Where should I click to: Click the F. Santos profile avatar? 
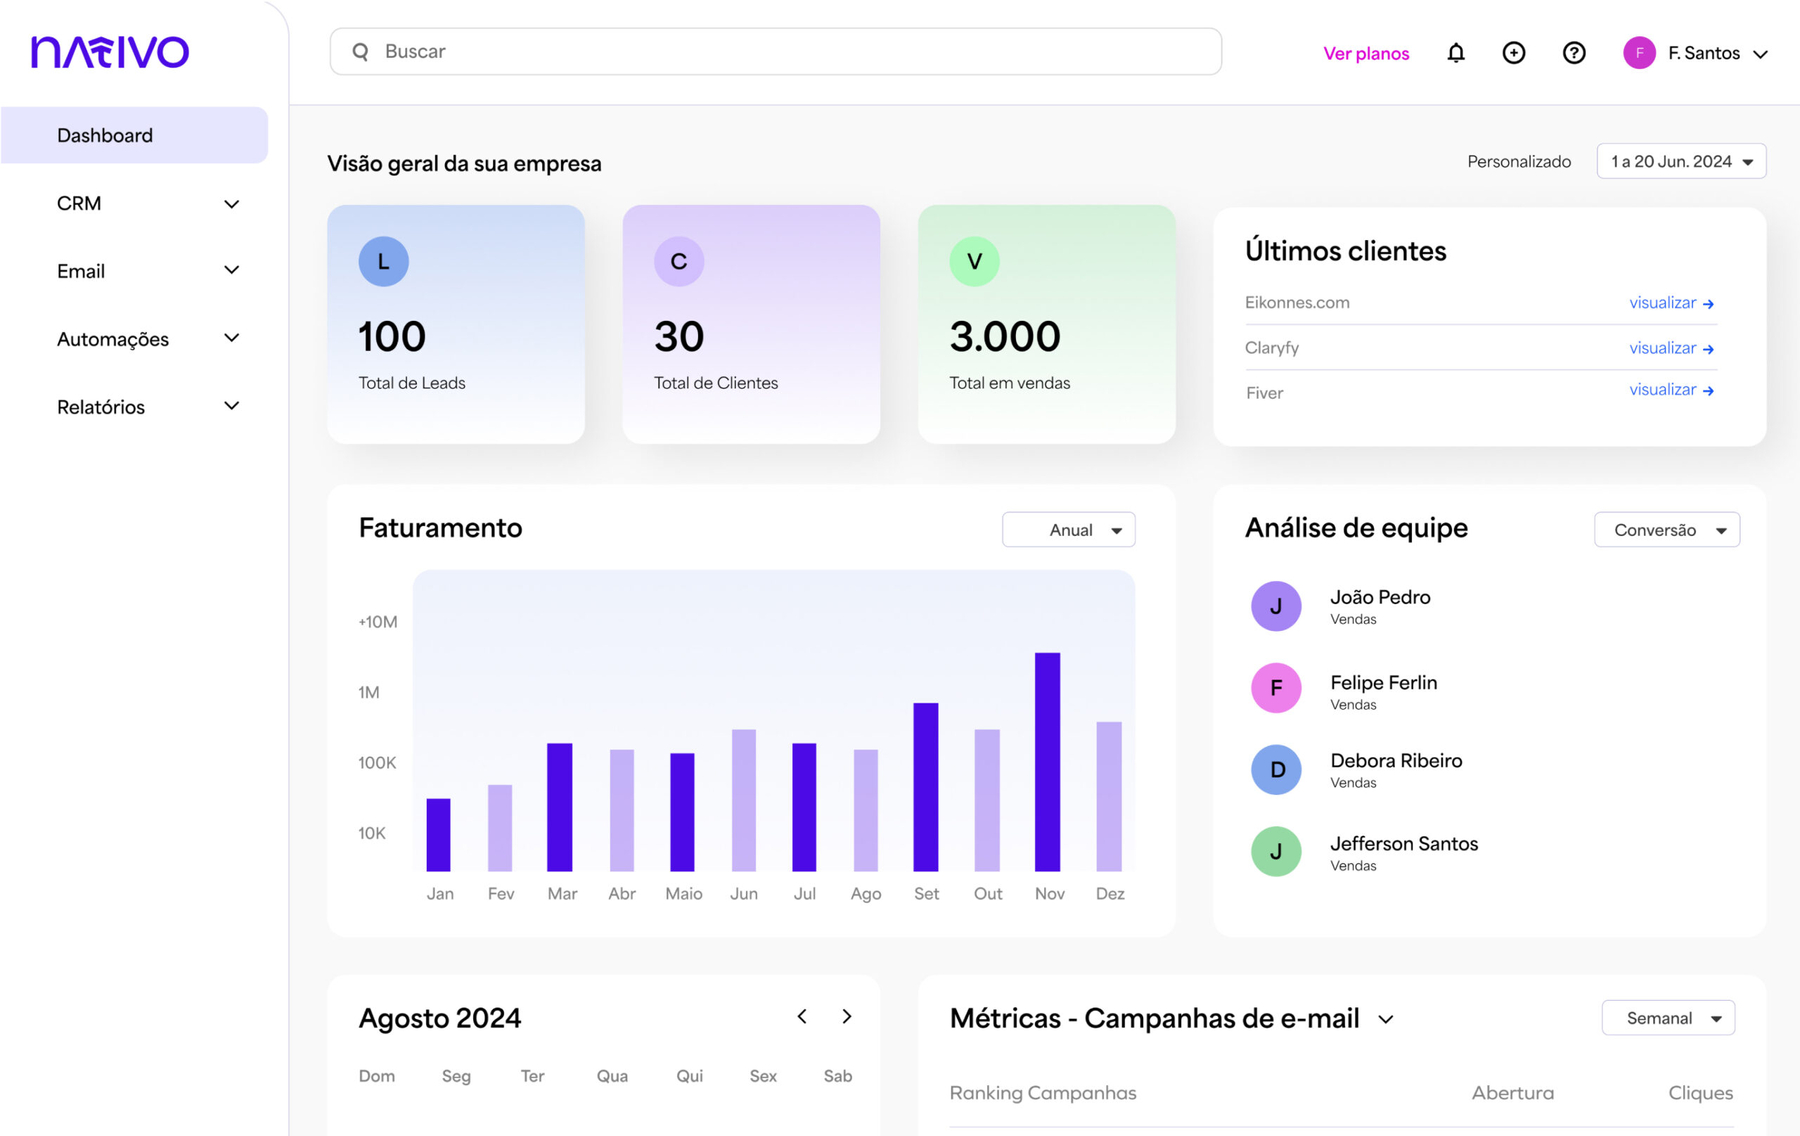tap(1638, 53)
